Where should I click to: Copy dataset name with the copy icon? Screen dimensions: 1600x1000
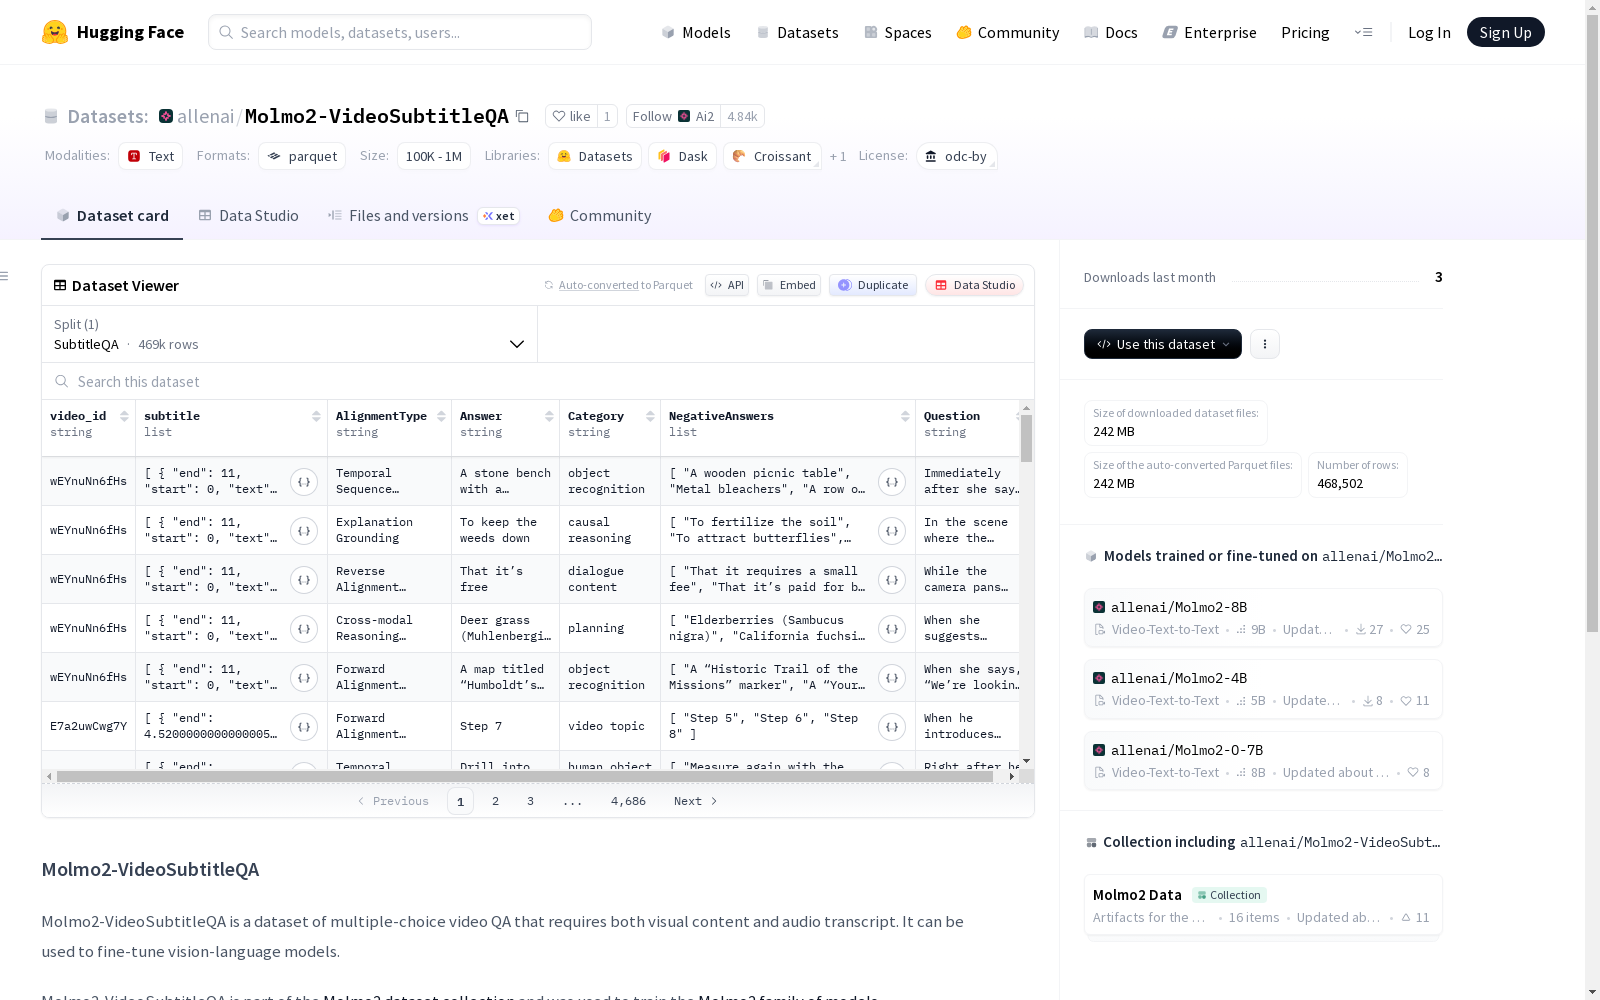522,116
